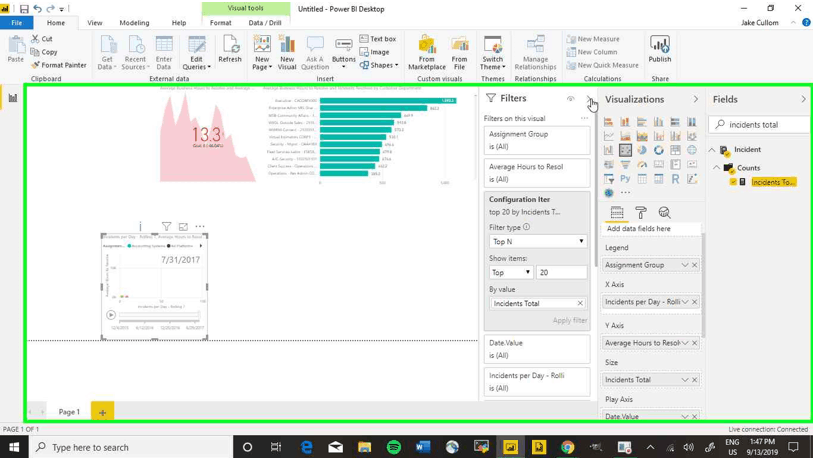Open the Format tab under Visual tools
The width and height of the screenshot is (815, 460).
click(x=220, y=23)
